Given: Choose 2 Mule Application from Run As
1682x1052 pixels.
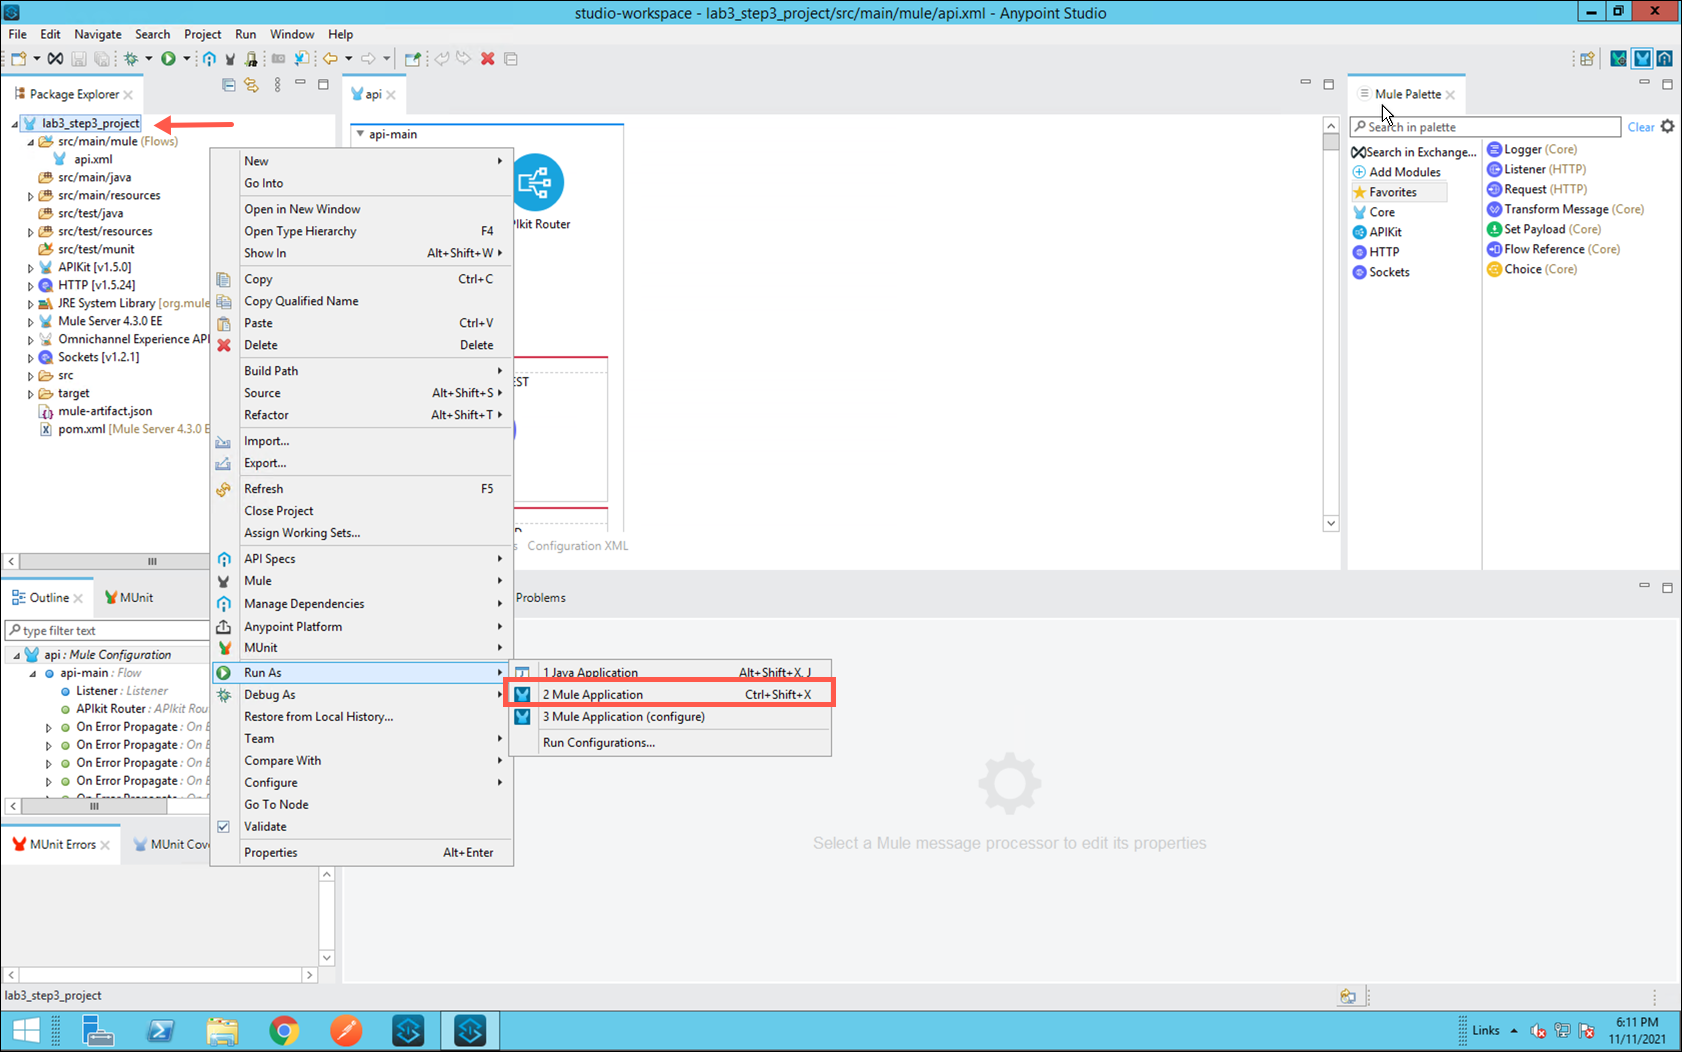Looking at the screenshot, I should pos(670,695).
